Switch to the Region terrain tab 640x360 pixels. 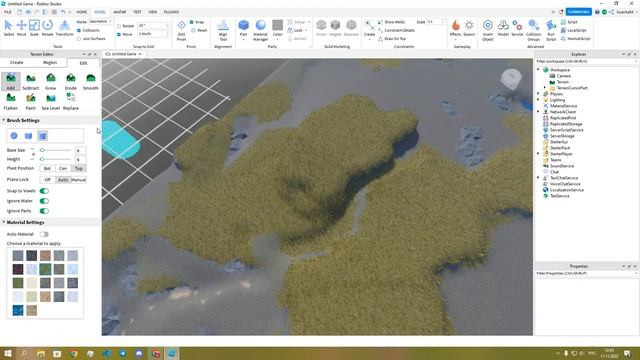point(50,62)
